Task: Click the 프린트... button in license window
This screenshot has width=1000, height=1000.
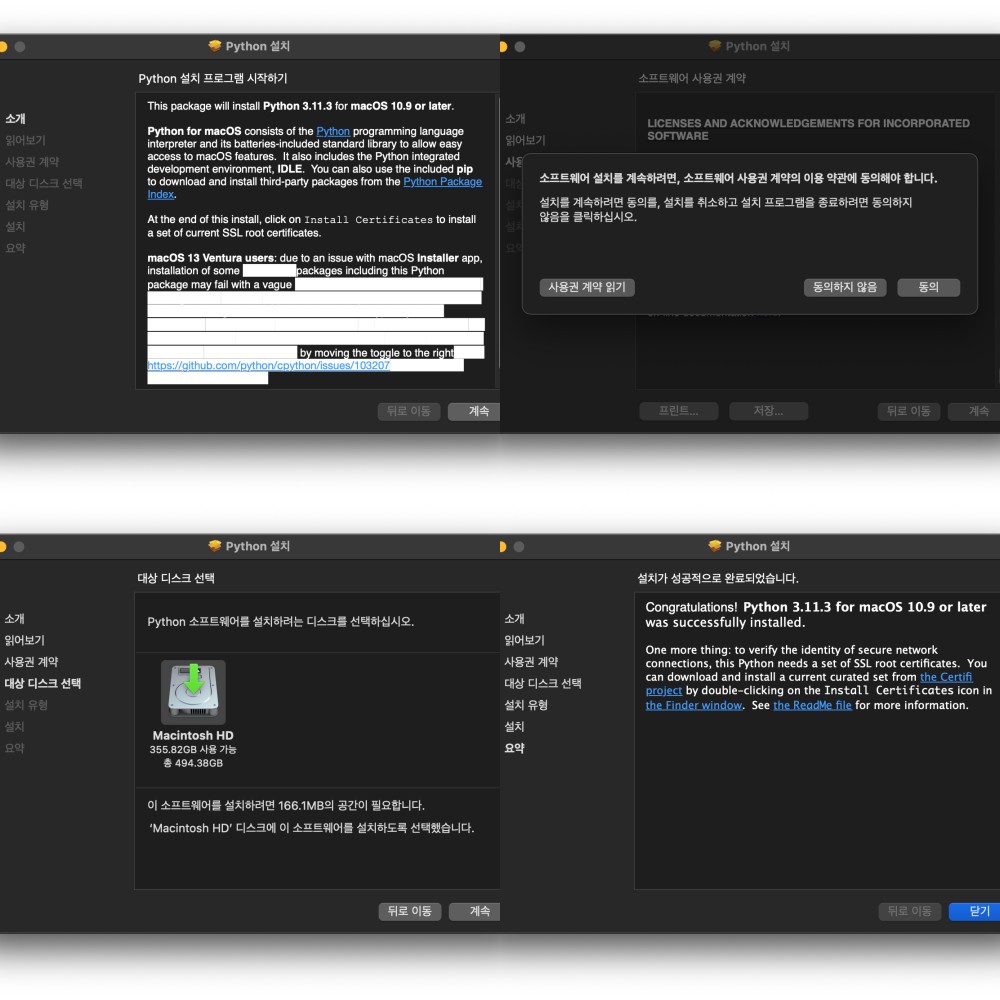Action: 679,411
